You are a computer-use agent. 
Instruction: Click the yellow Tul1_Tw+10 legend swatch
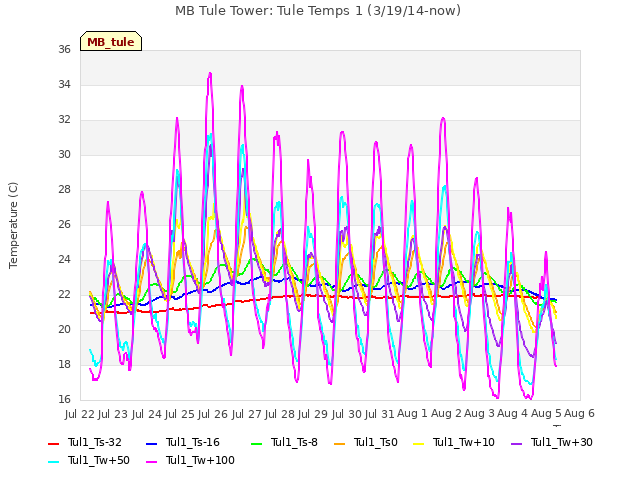tap(419, 443)
